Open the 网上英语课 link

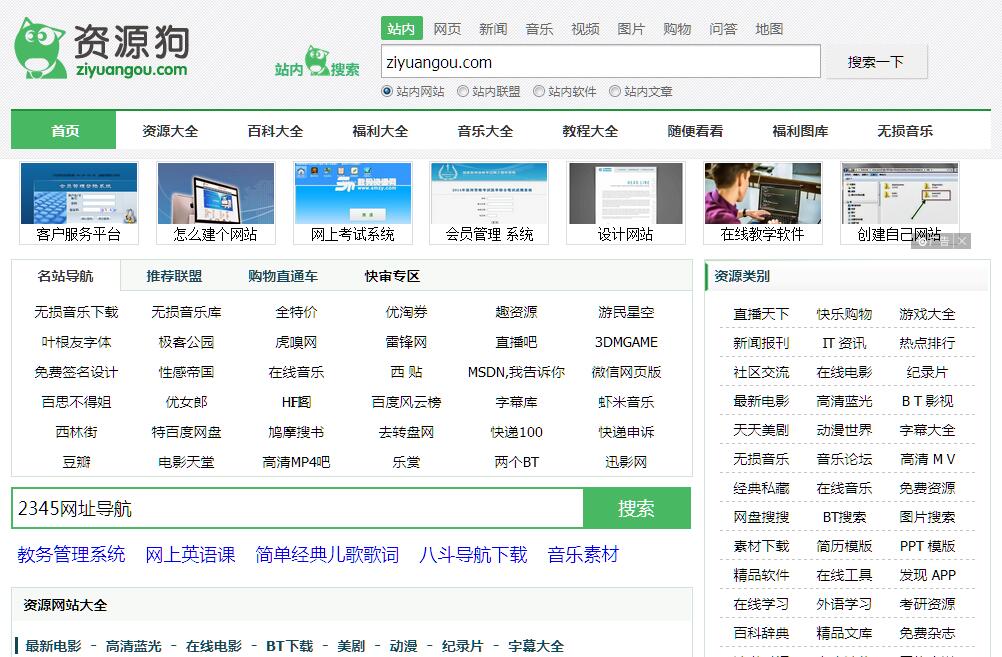[190, 554]
